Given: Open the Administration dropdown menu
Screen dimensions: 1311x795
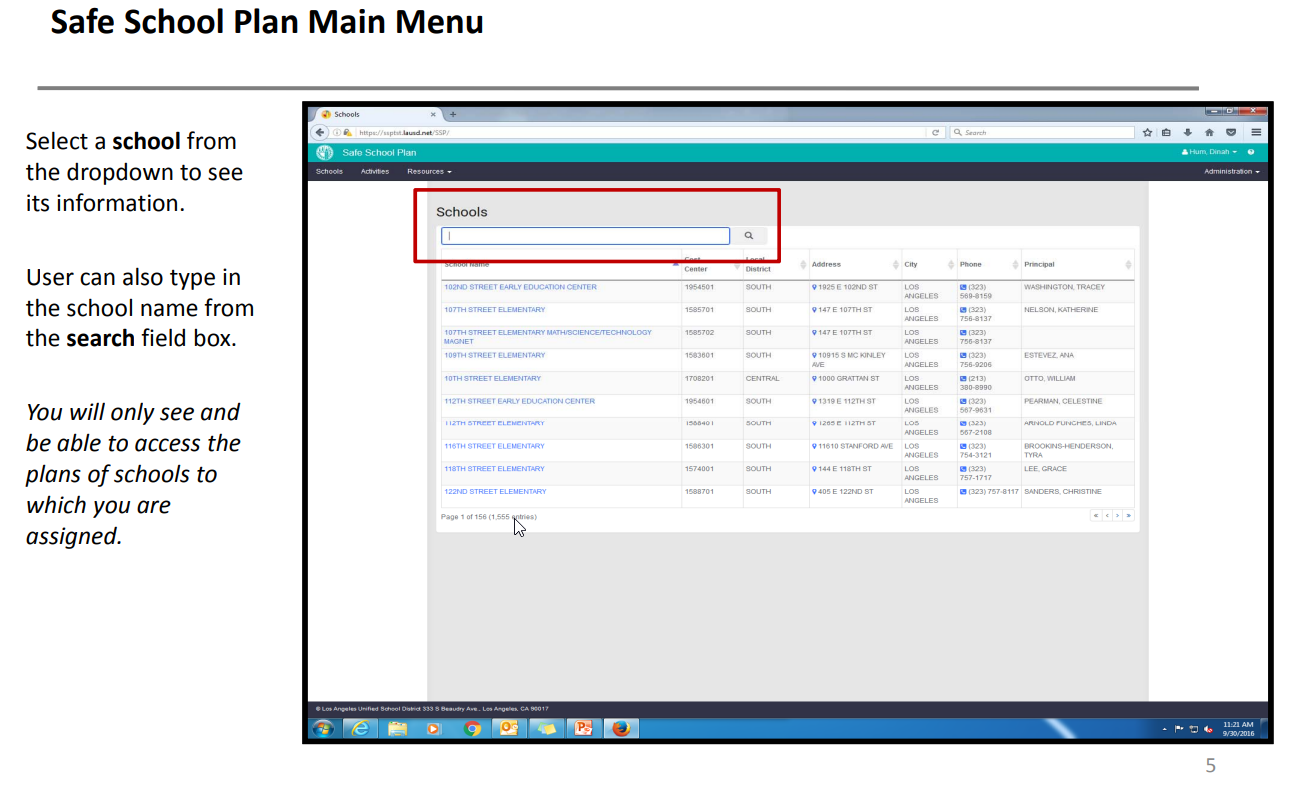Looking at the screenshot, I should pyautogui.click(x=1231, y=172).
